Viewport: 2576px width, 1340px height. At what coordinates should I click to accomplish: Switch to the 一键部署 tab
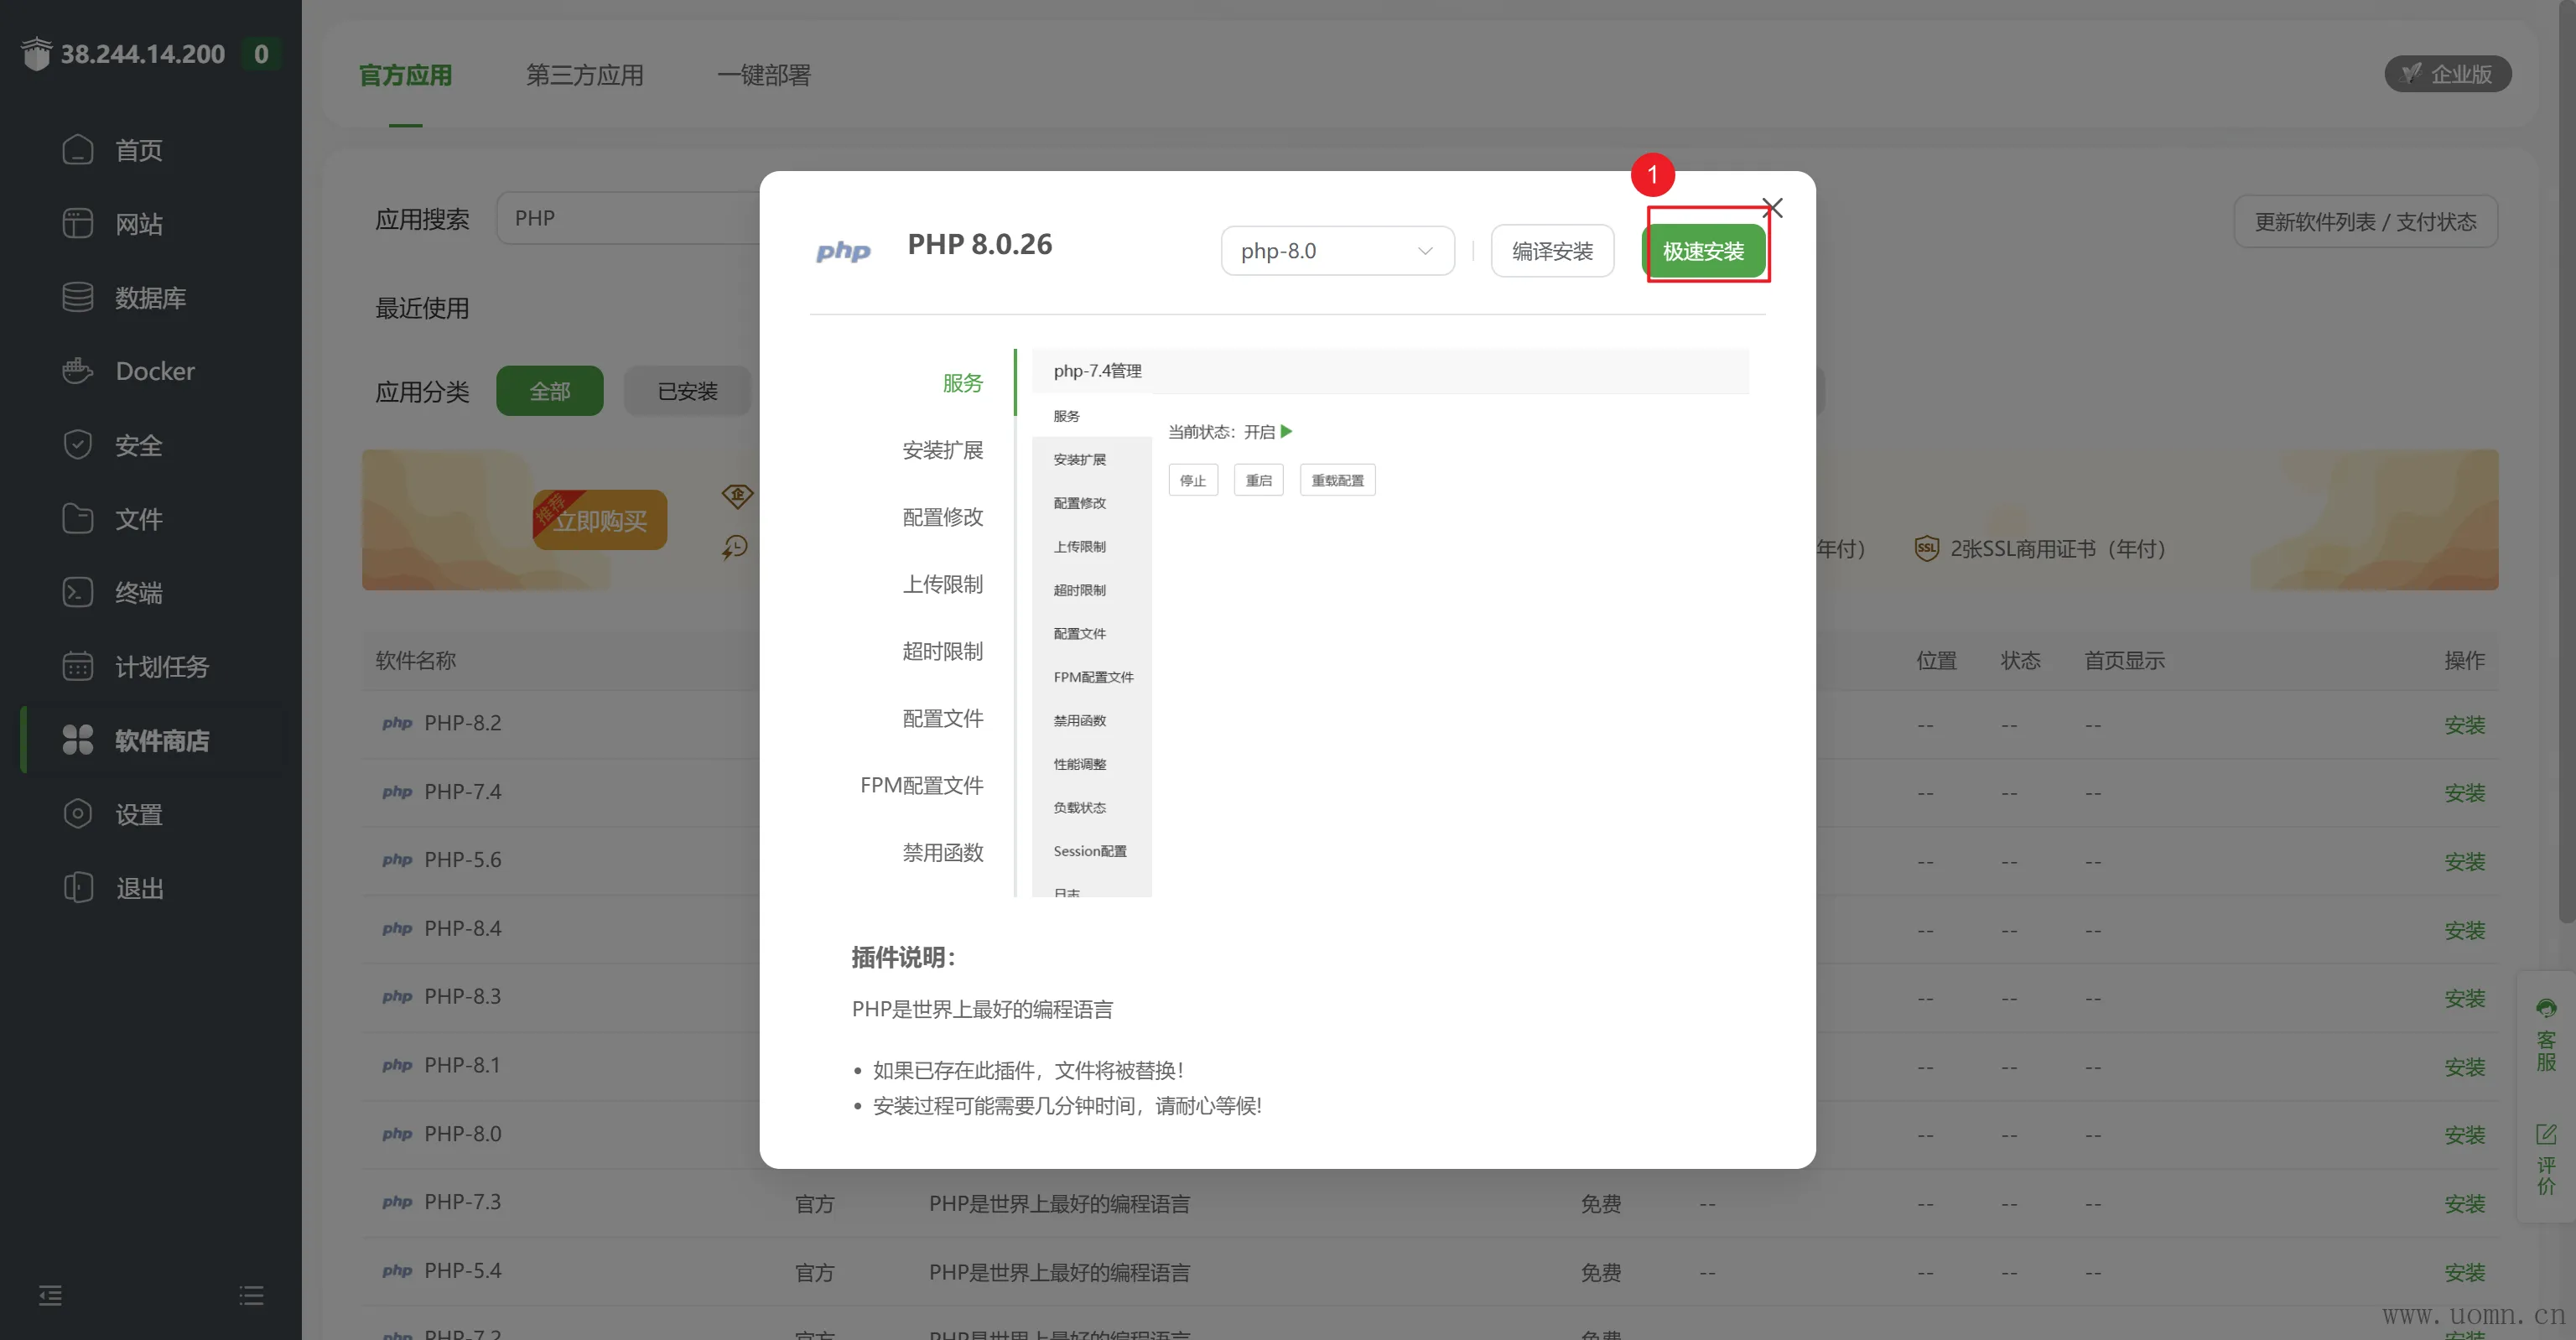coord(763,75)
